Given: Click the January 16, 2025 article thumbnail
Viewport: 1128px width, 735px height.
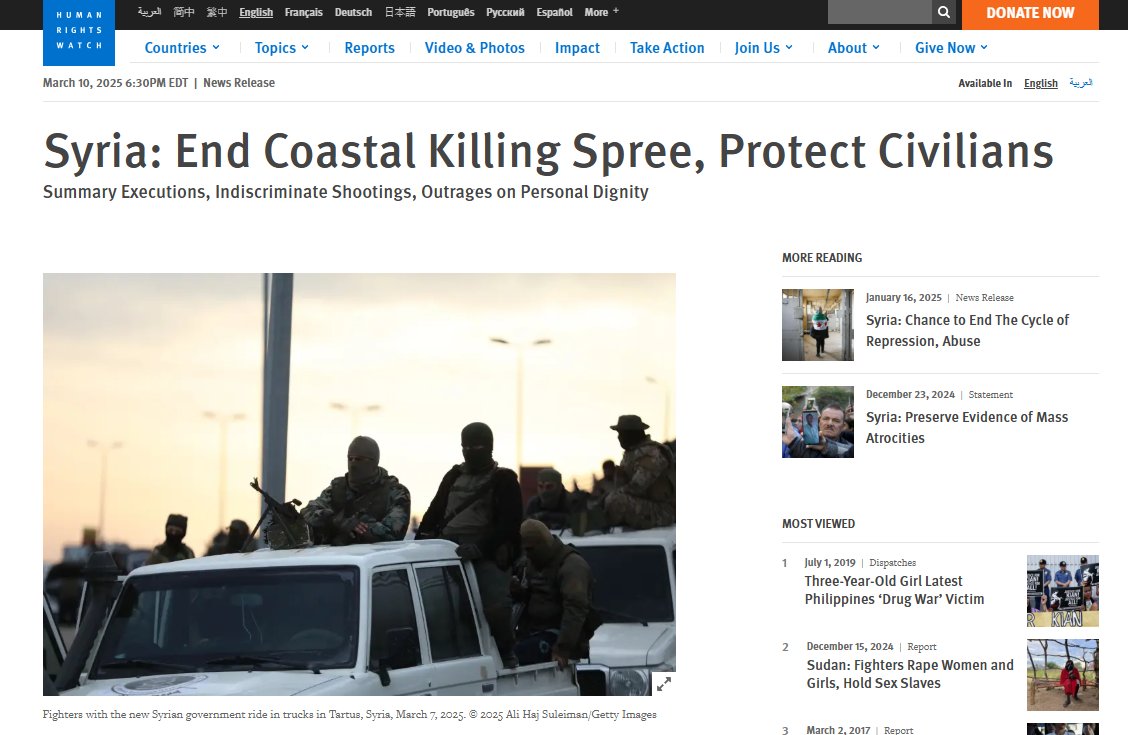Looking at the screenshot, I should pos(818,325).
